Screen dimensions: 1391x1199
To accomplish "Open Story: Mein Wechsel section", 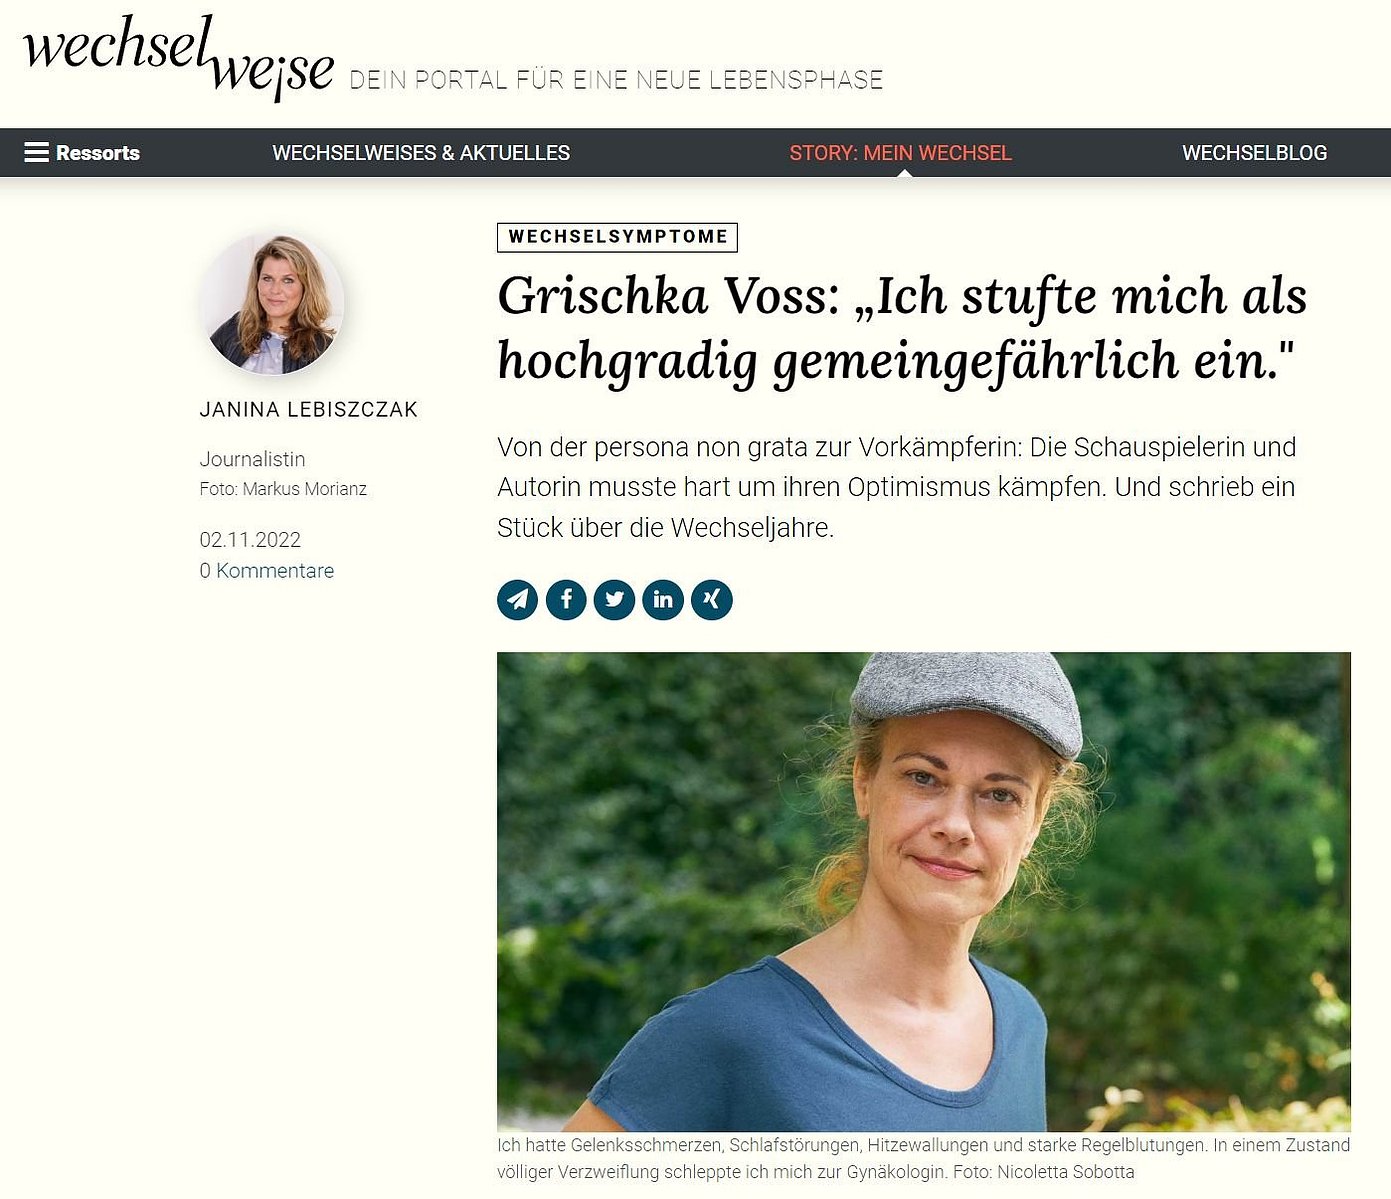I will 901,153.
